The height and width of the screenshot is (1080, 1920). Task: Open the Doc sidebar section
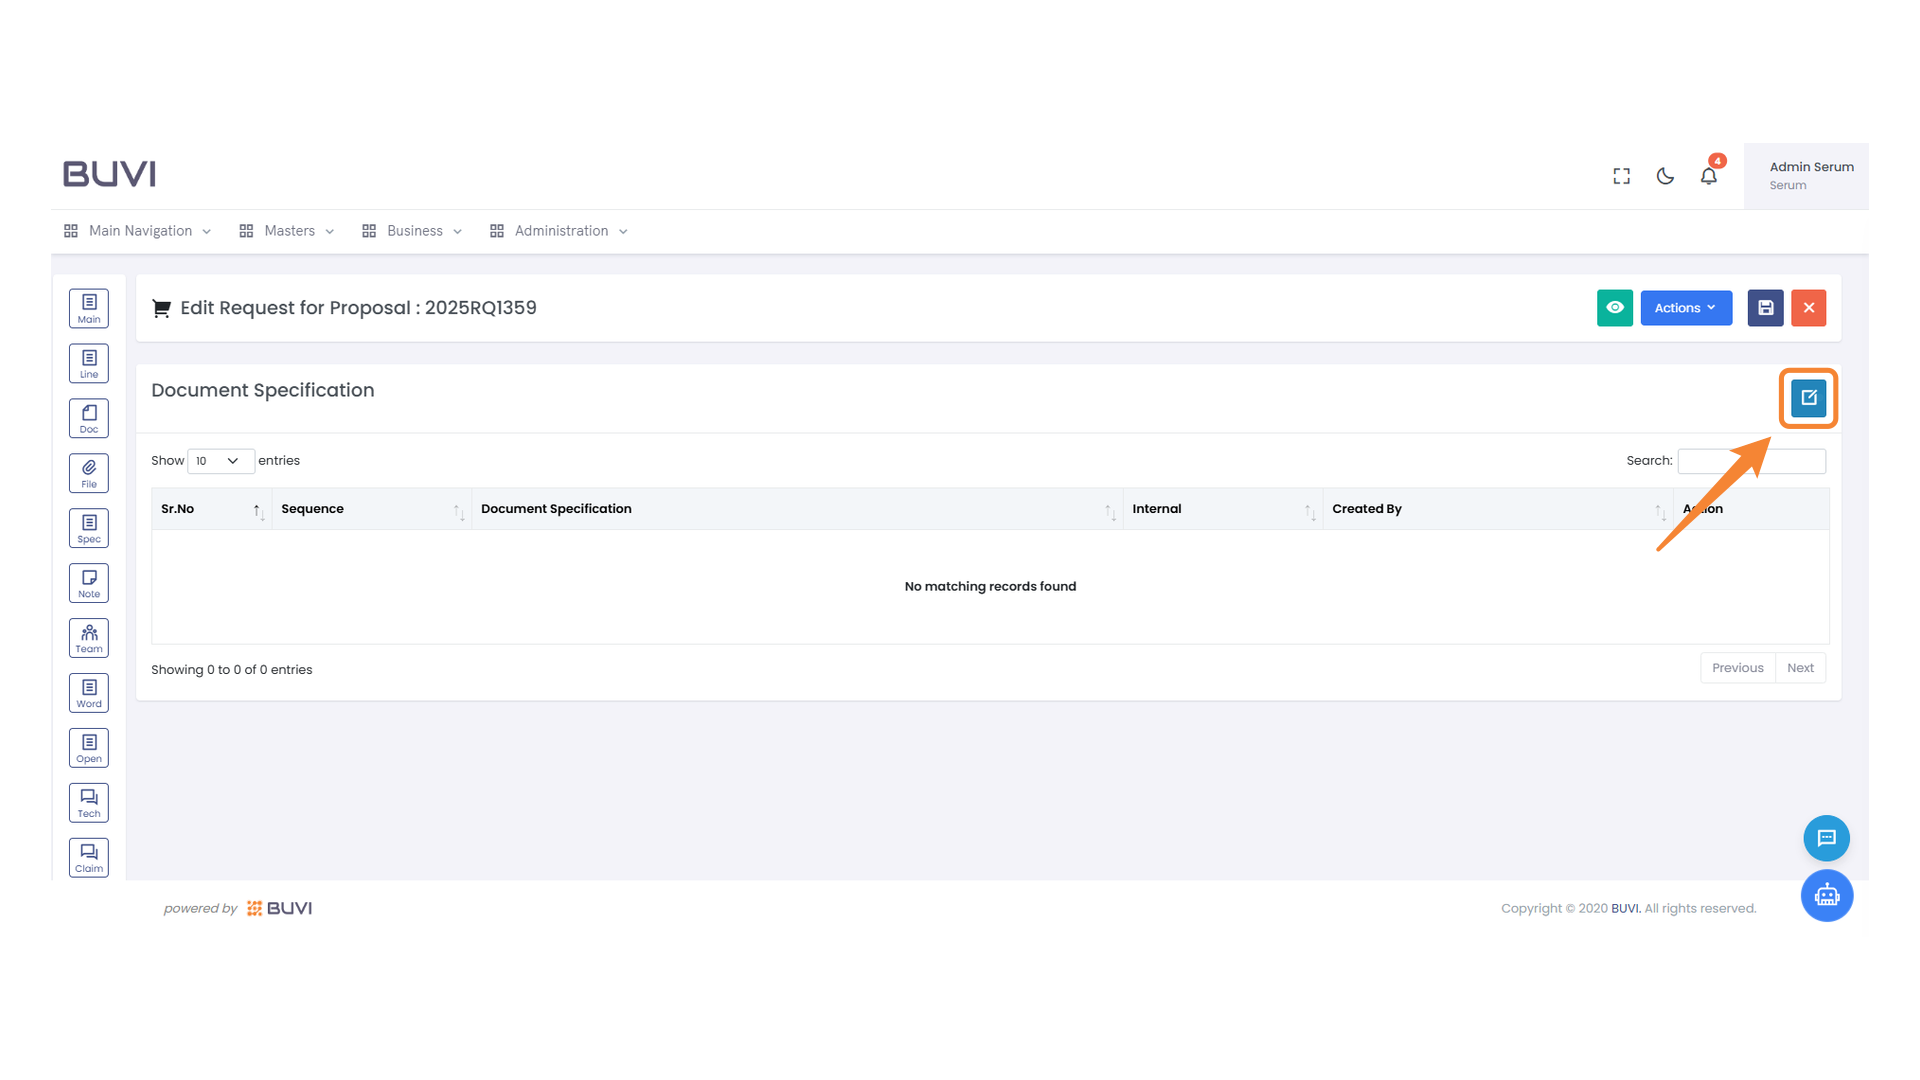[x=89, y=418]
